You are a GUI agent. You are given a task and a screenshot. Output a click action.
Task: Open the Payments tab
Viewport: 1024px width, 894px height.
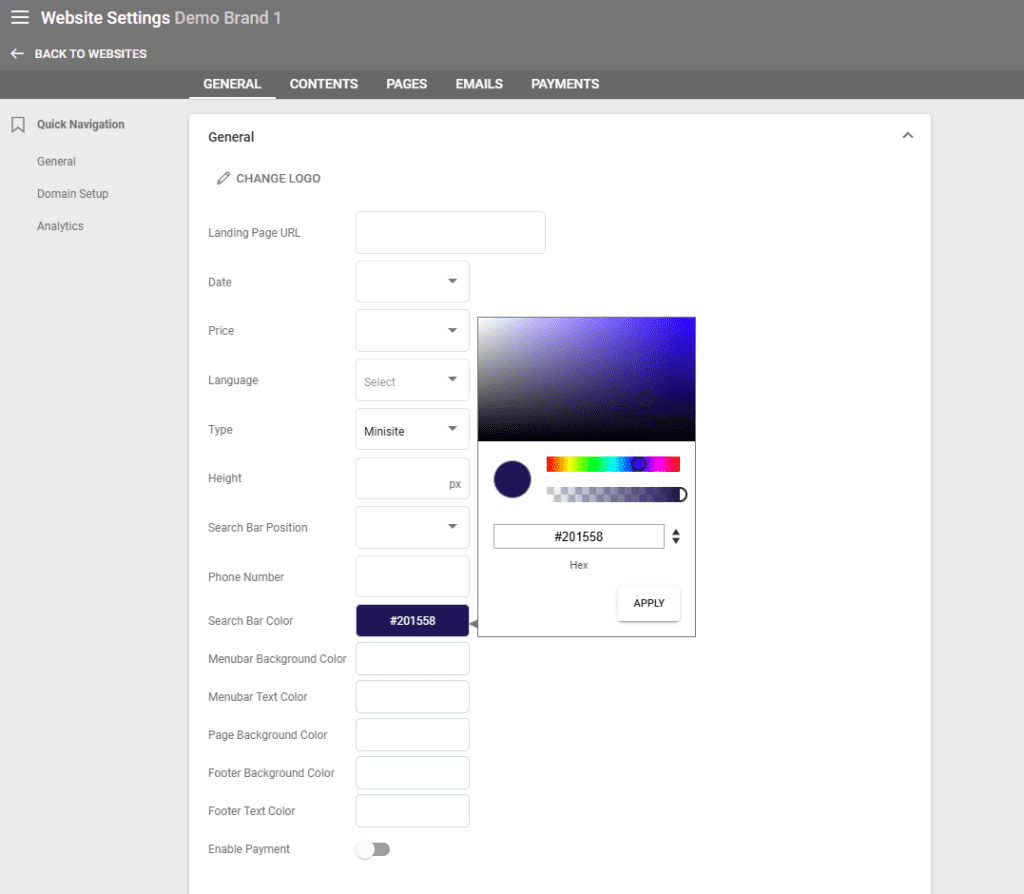tap(565, 84)
